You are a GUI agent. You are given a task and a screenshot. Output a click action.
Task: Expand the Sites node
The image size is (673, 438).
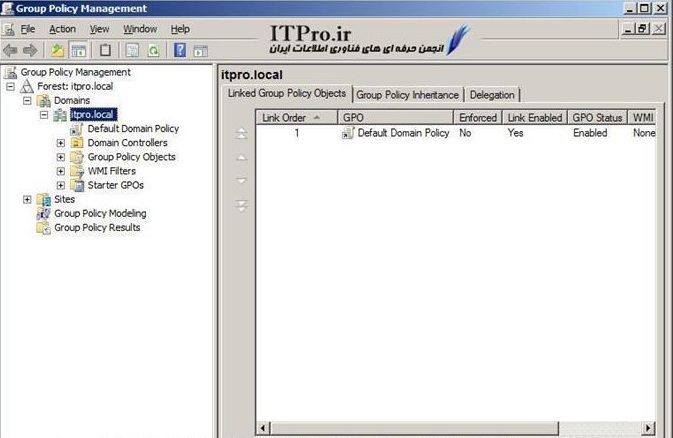(27, 199)
